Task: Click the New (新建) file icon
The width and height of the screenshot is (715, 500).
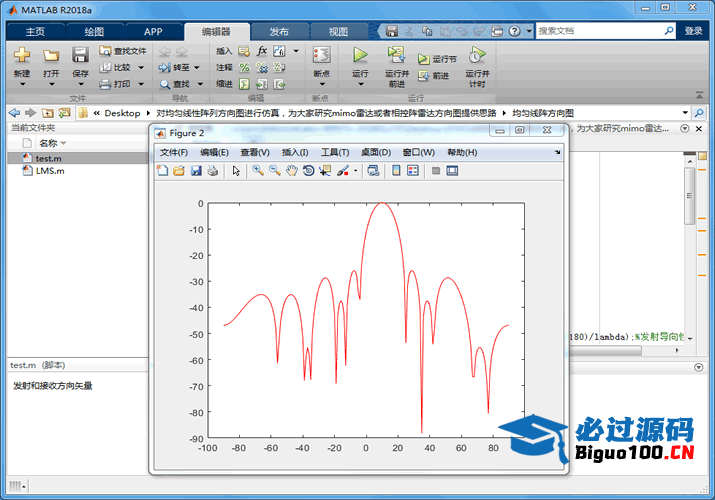Action: (x=22, y=55)
